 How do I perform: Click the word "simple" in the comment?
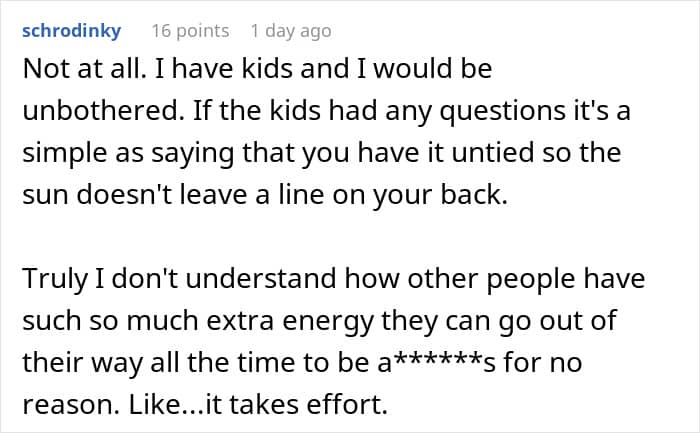65,153
